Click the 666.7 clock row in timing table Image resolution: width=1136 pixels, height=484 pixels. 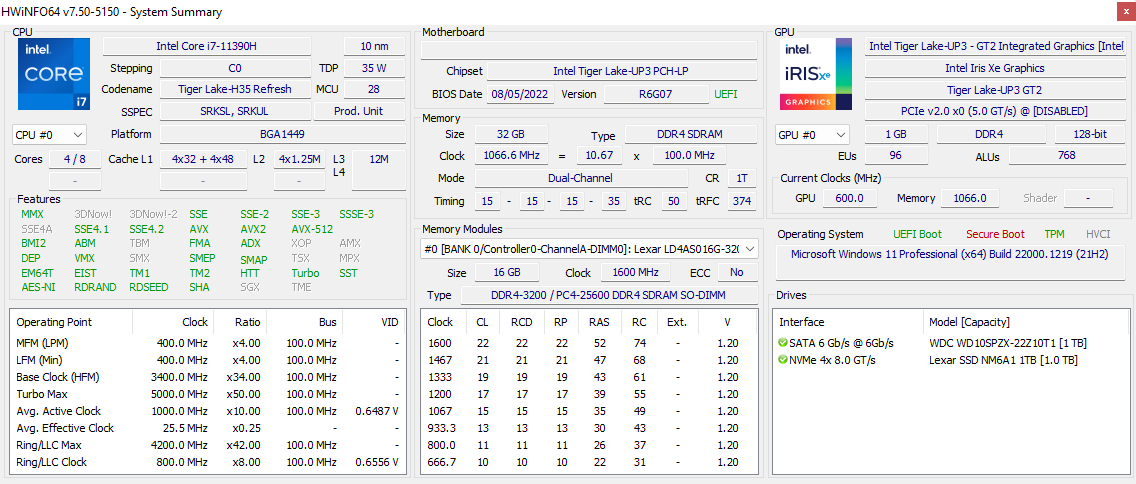tap(590, 462)
